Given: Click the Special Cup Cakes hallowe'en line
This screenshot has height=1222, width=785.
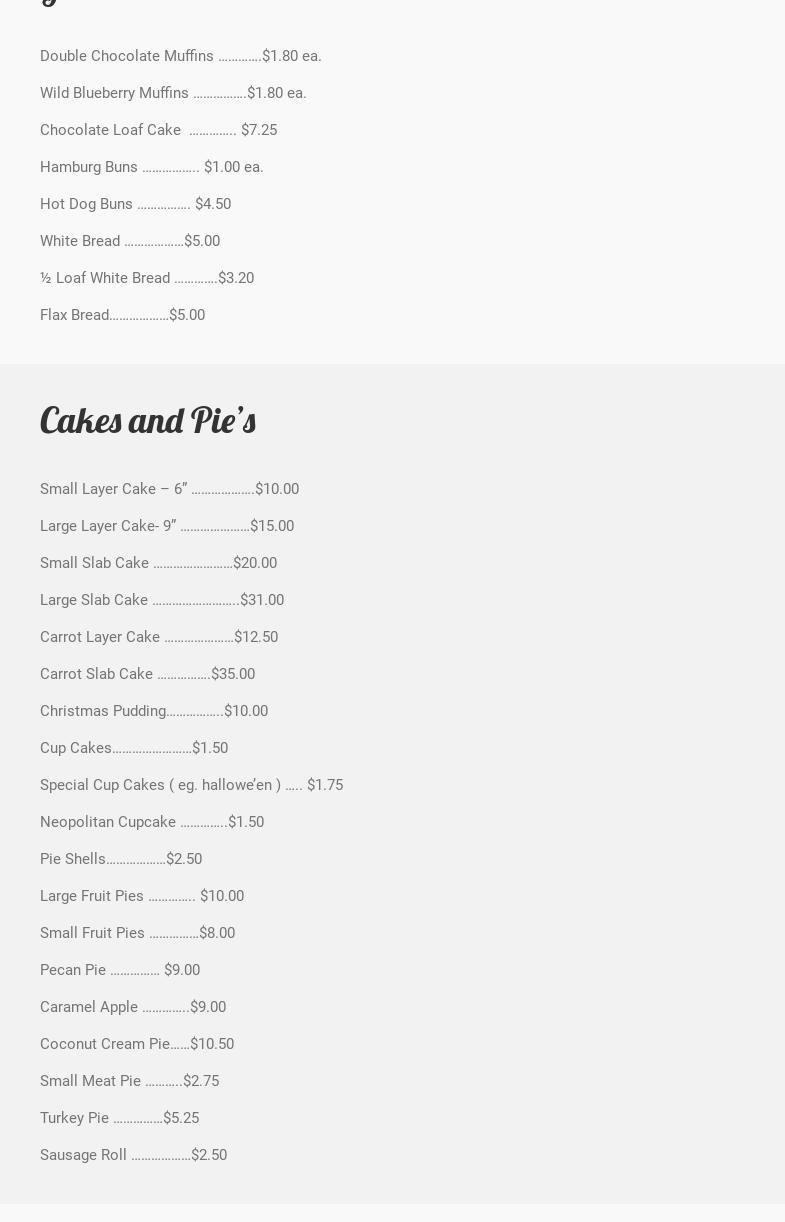Looking at the screenshot, I should pyautogui.click(x=191, y=785).
